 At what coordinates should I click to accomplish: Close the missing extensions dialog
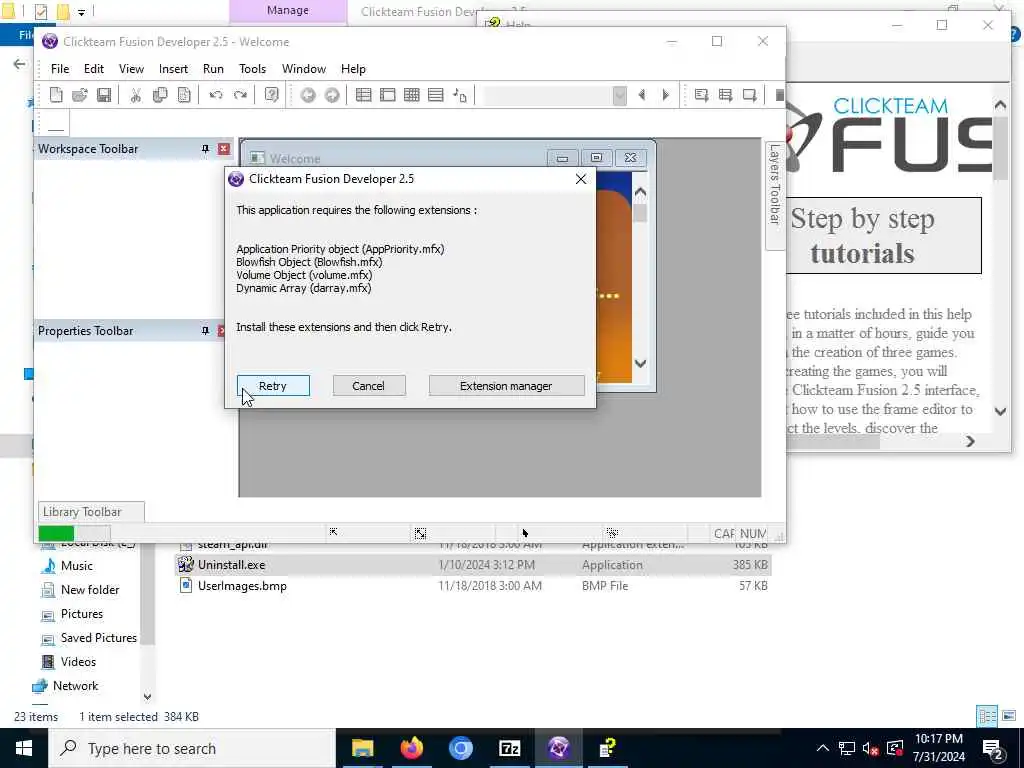[581, 179]
